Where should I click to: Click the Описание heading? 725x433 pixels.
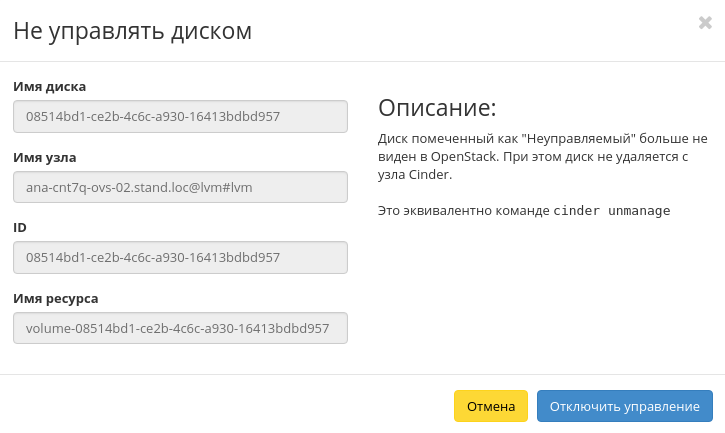tap(437, 108)
